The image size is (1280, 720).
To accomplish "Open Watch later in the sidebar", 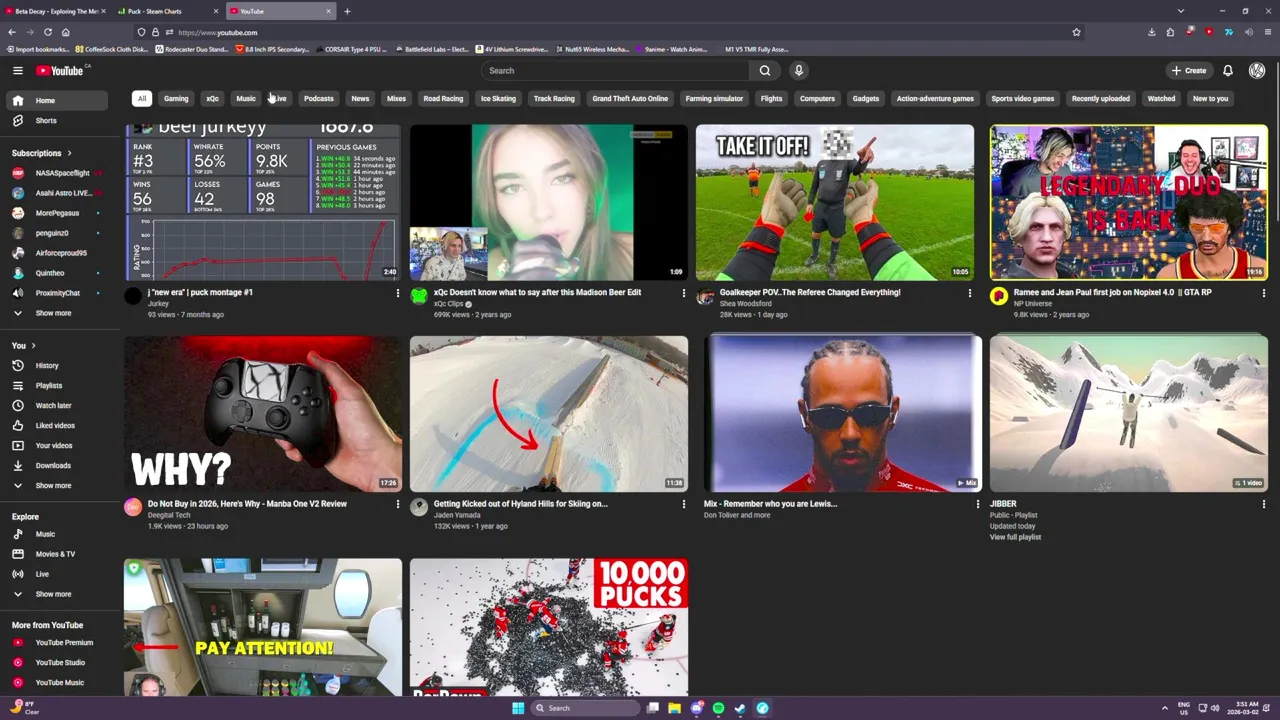I will click(x=55, y=405).
